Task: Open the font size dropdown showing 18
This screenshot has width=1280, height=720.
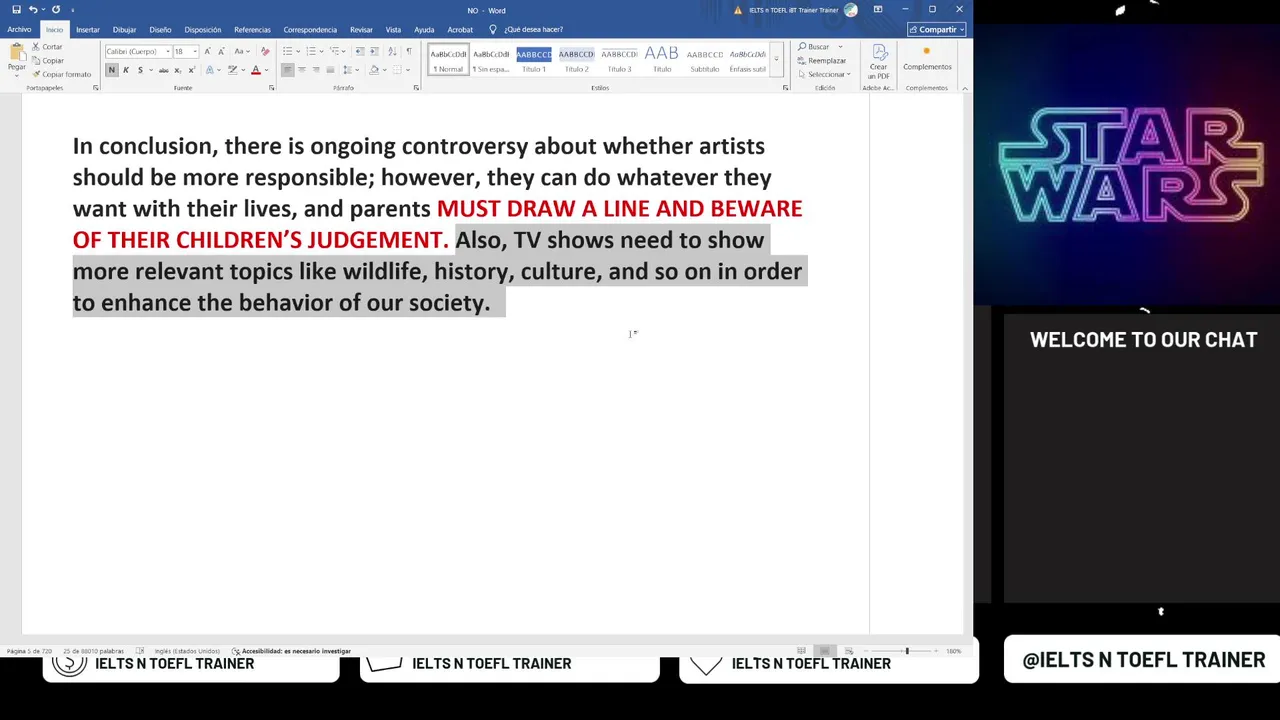Action: coord(194,51)
